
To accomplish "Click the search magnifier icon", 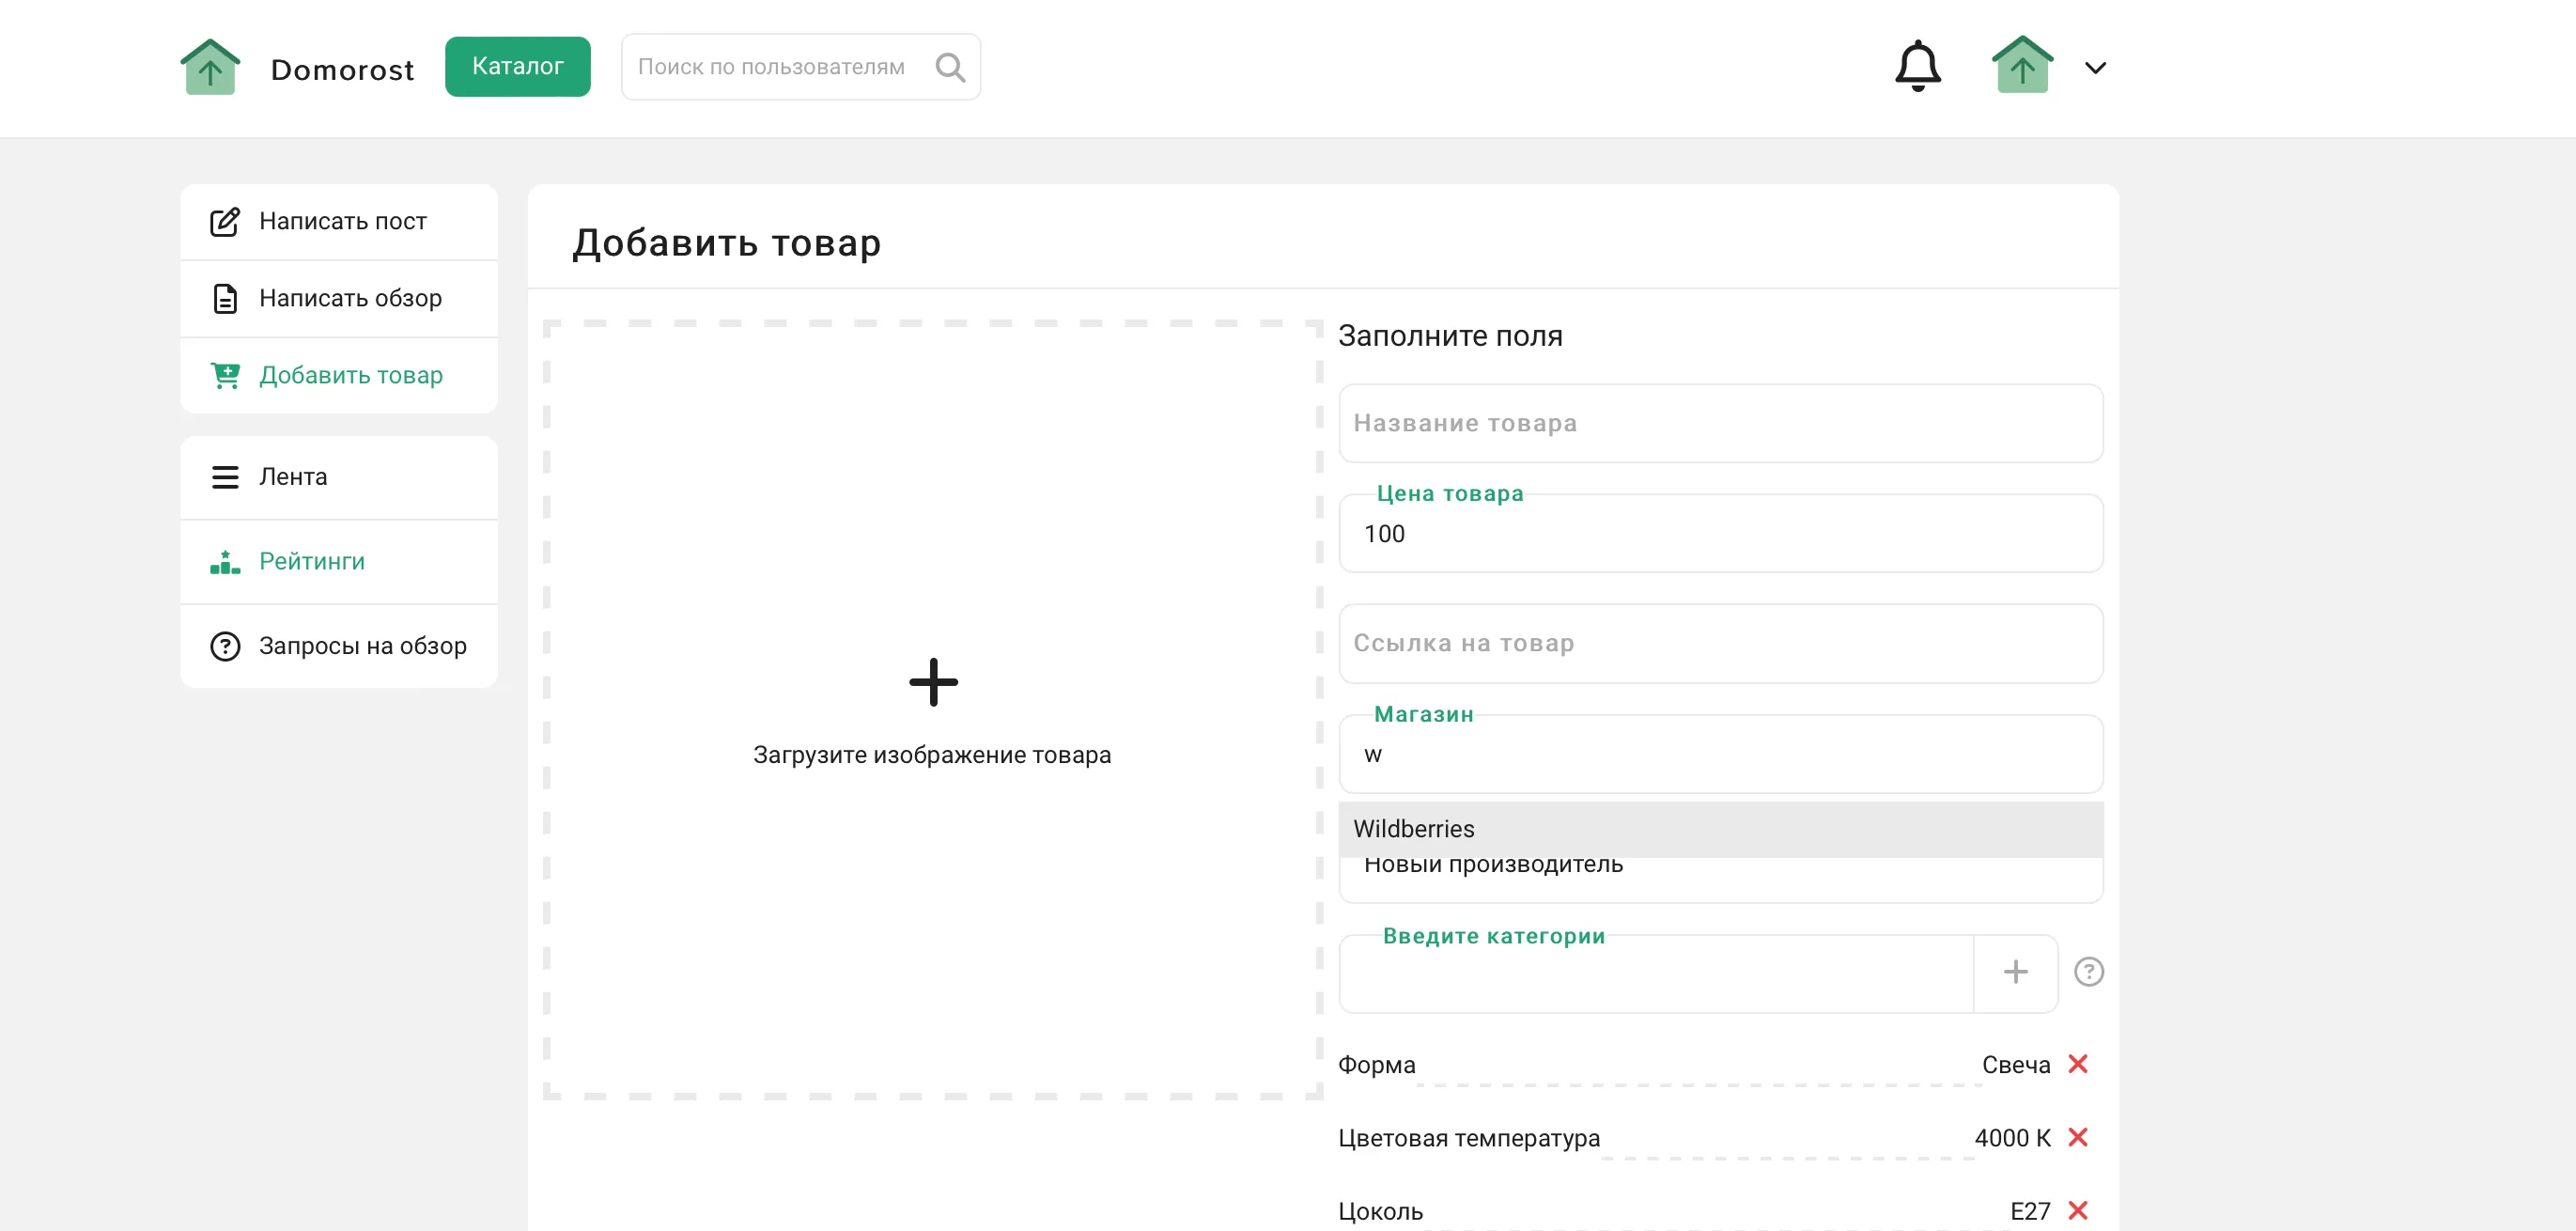I will click(x=949, y=67).
